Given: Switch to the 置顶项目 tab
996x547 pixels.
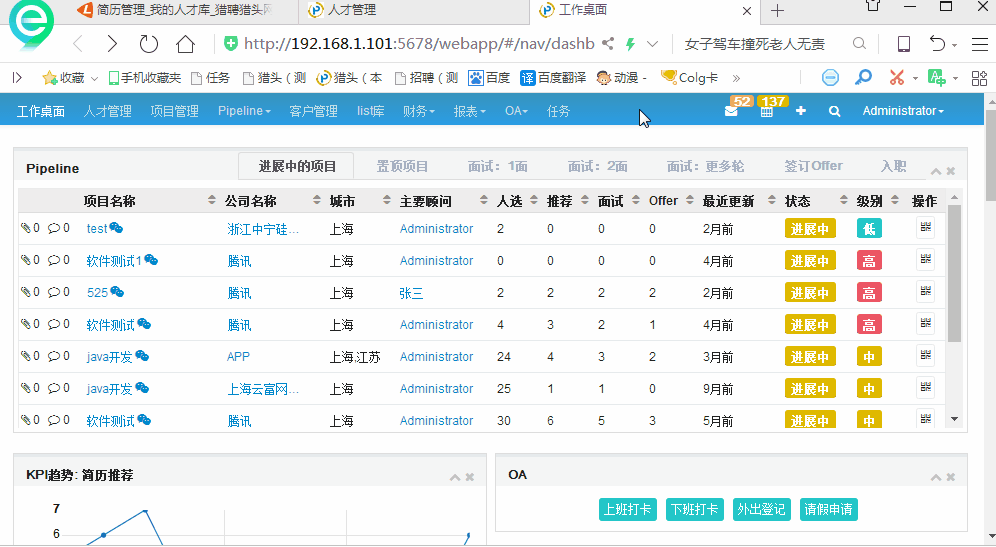Looking at the screenshot, I should 402,167.
